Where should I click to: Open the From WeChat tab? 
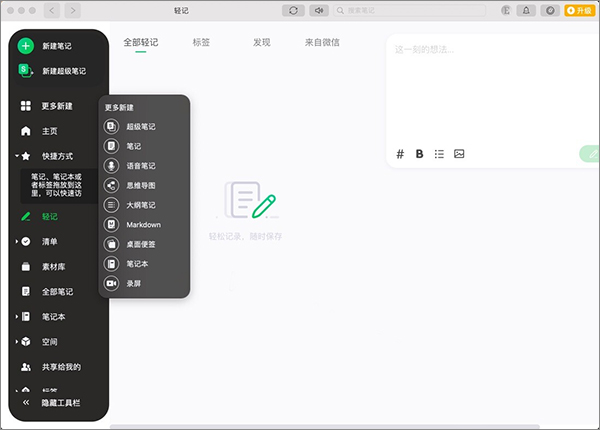tap(322, 42)
